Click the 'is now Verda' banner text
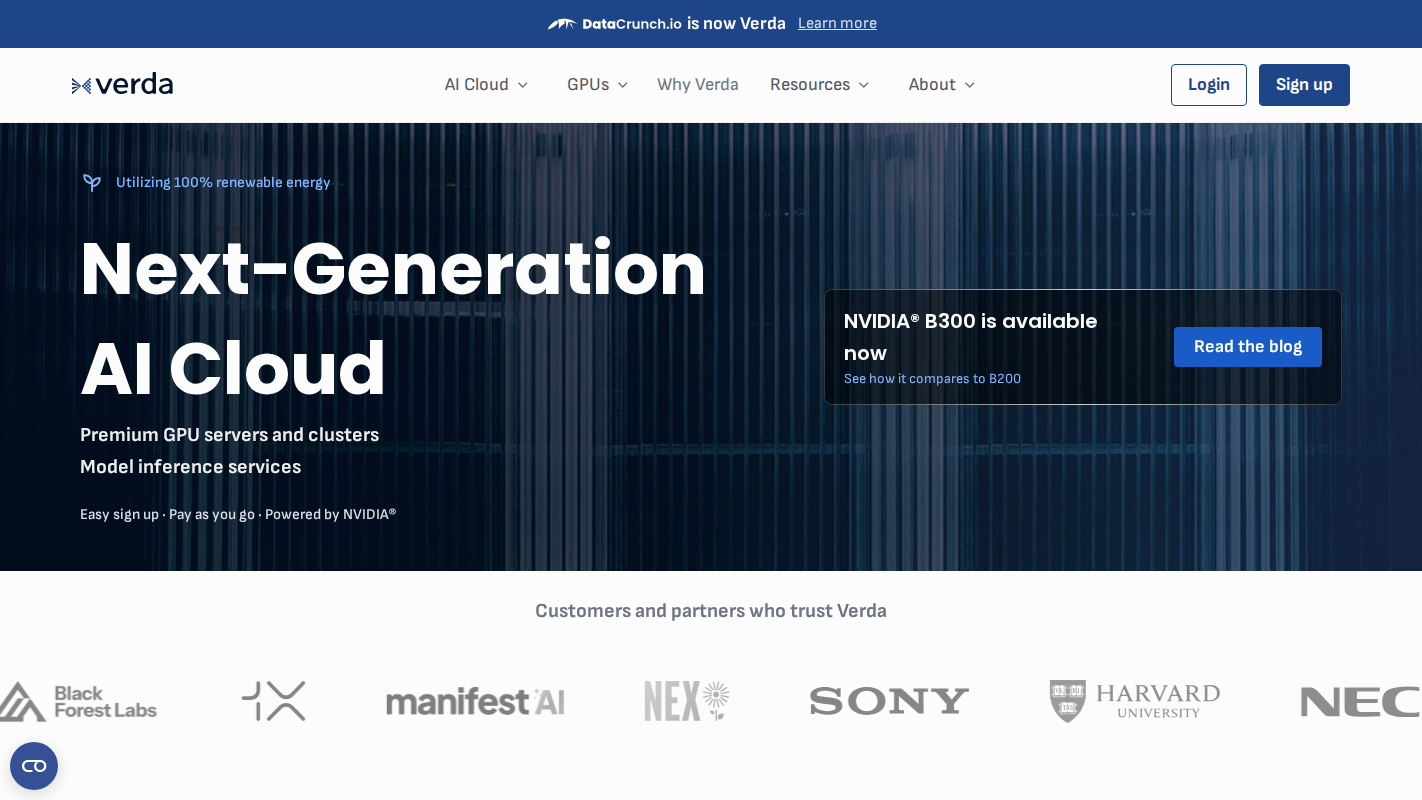The image size is (1422, 800). (736, 23)
